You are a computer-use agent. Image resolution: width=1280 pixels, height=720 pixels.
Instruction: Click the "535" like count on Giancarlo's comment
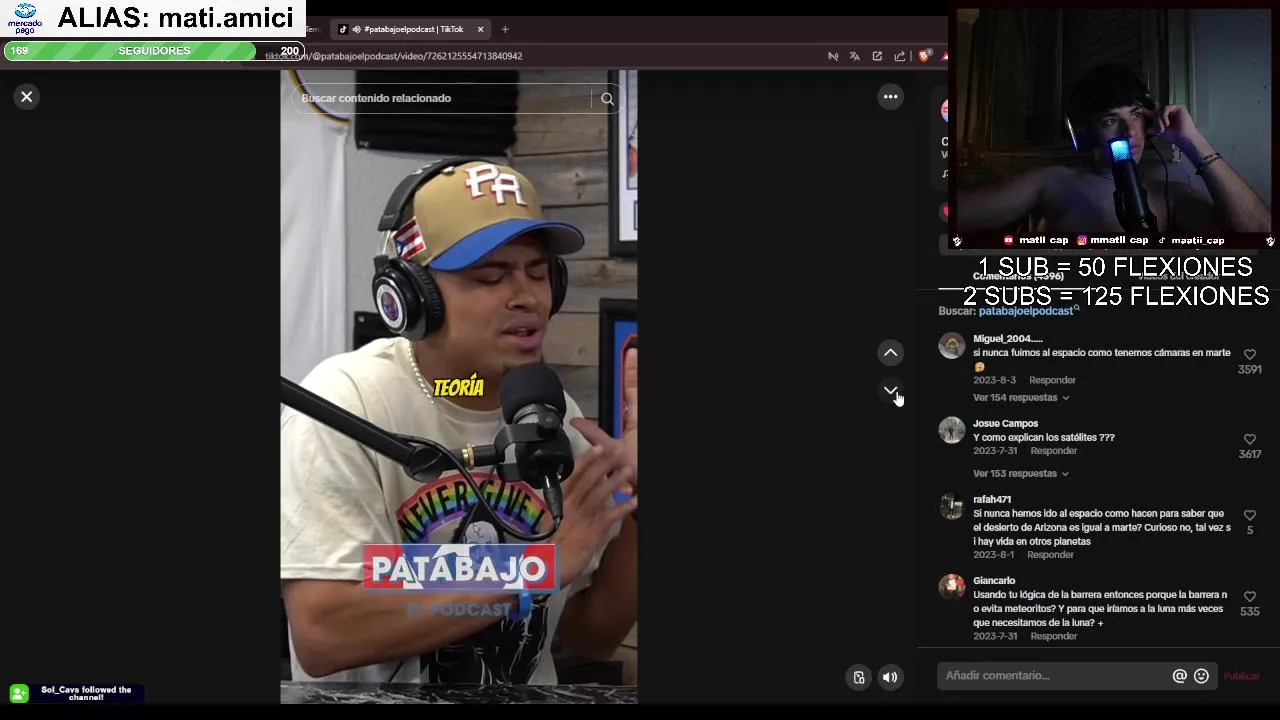click(1249, 611)
